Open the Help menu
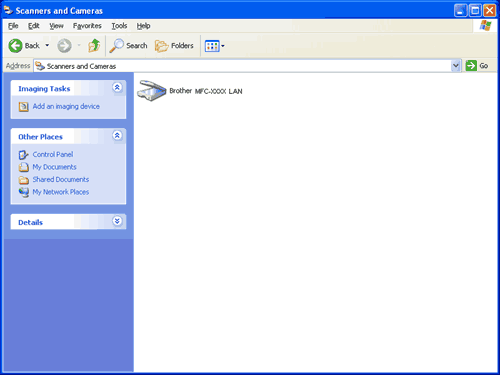This screenshot has width=500, height=375. [143, 26]
